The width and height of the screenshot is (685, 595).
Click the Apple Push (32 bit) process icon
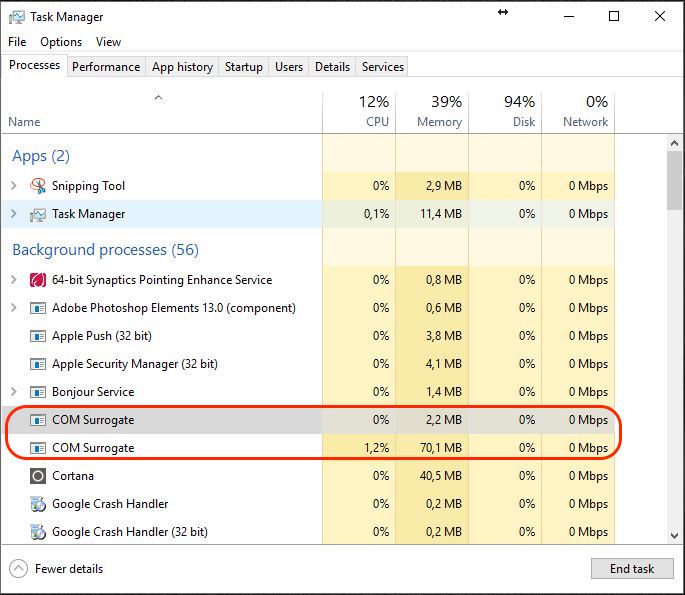point(38,336)
